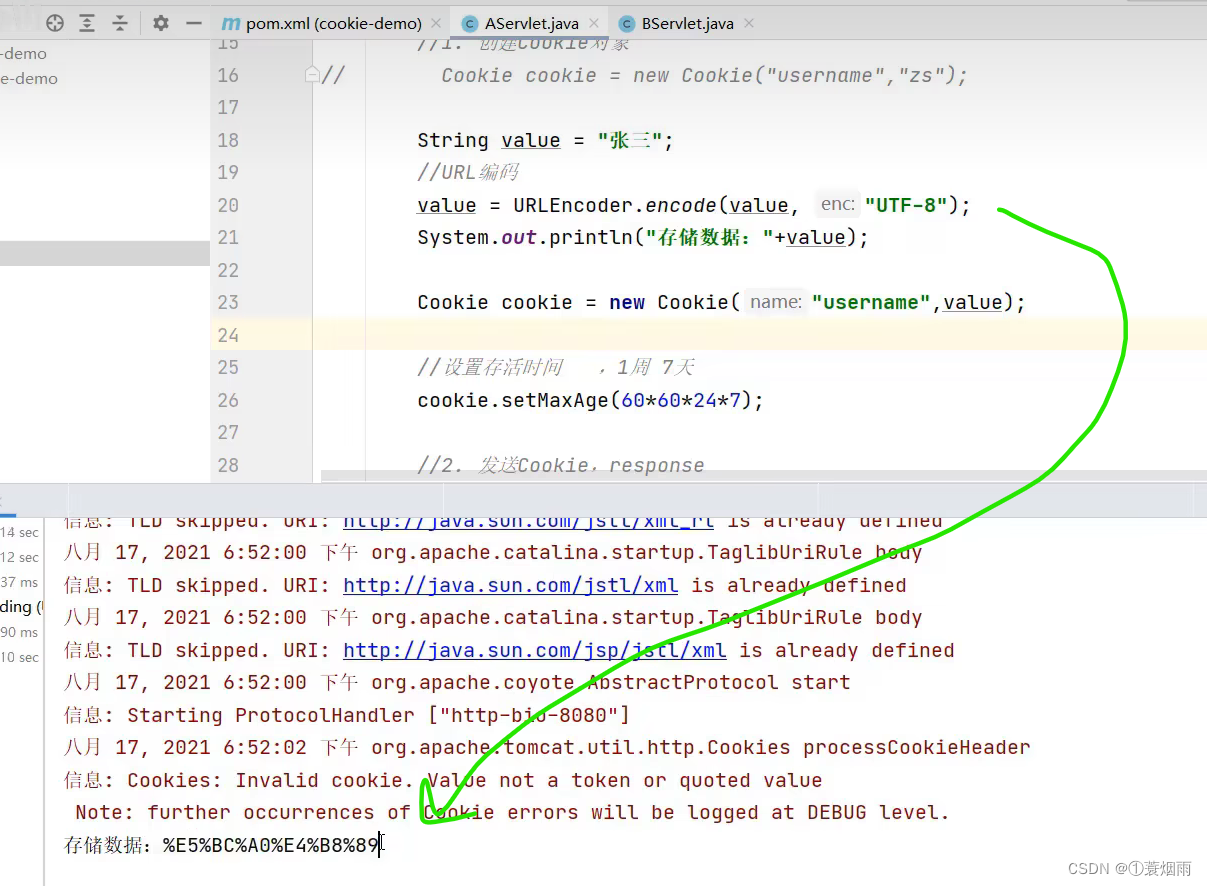The width and height of the screenshot is (1207, 886).
Task: Click the class icon on BServlet.java tab
Action: click(x=626, y=23)
